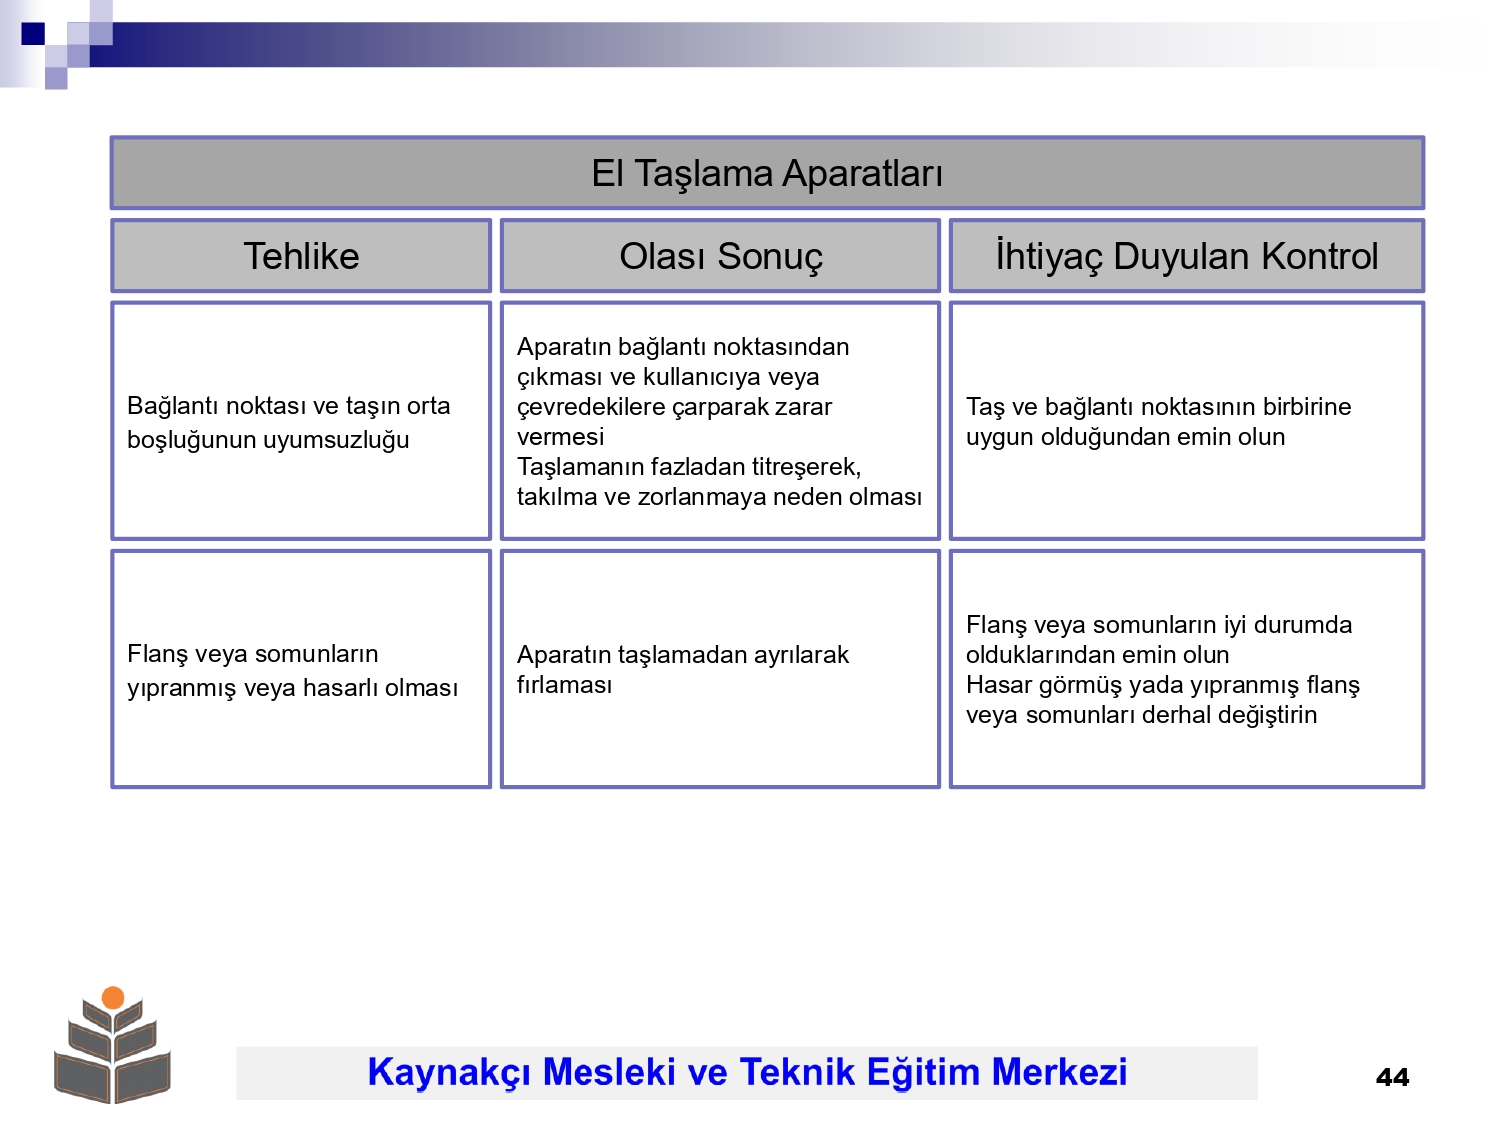The width and height of the screenshot is (1500, 1125).
Task: Click the orange circle in the logo
Action: (x=113, y=997)
